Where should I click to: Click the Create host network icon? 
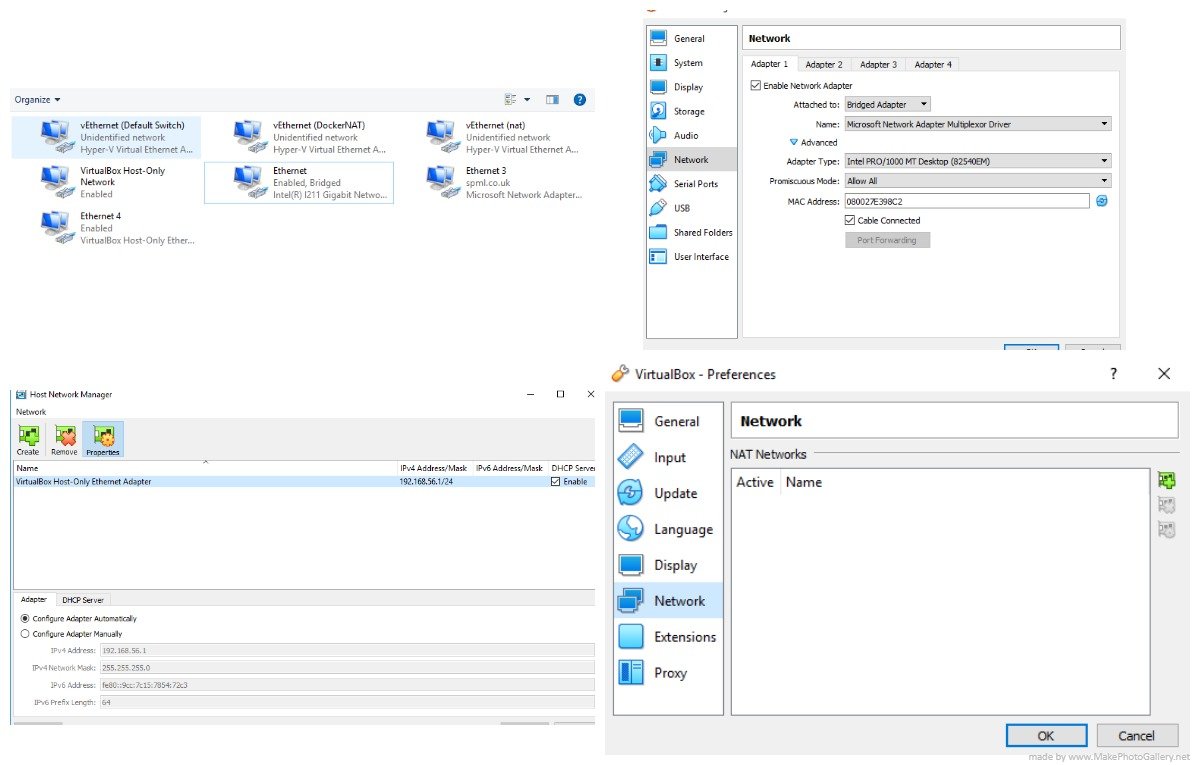pyautogui.click(x=28, y=439)
